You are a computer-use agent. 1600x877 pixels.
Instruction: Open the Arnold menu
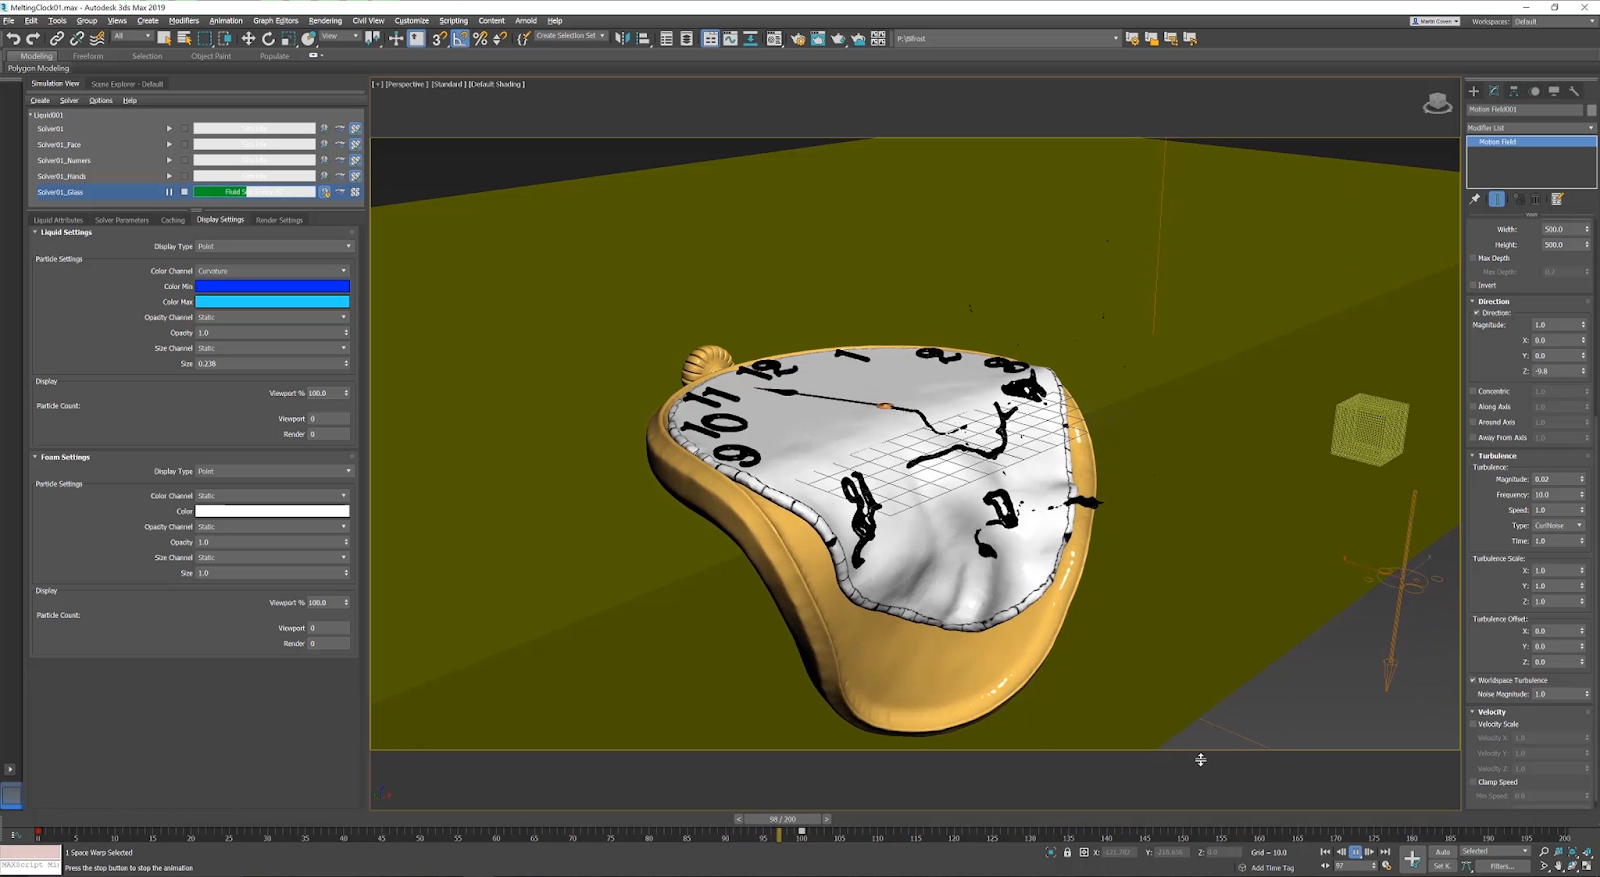526,20
